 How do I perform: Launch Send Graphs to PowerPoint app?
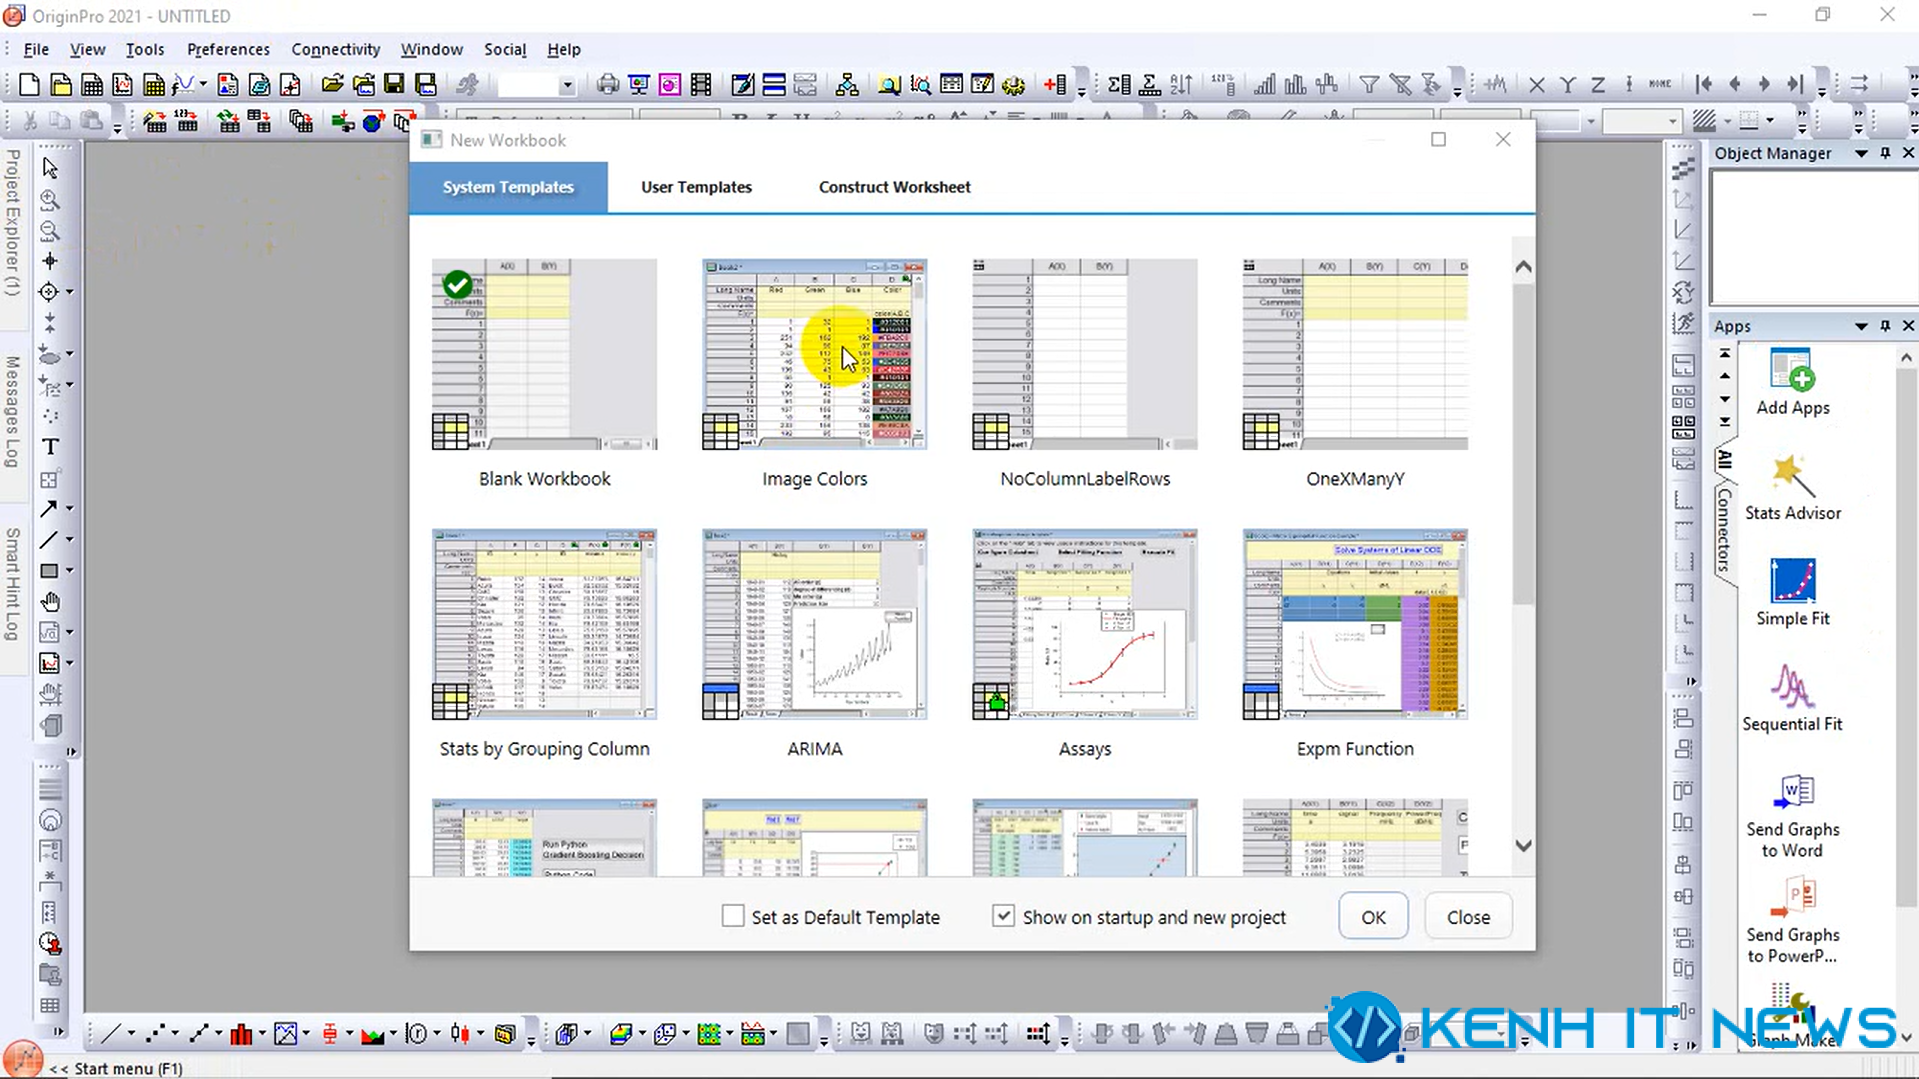coord(1792,898)
